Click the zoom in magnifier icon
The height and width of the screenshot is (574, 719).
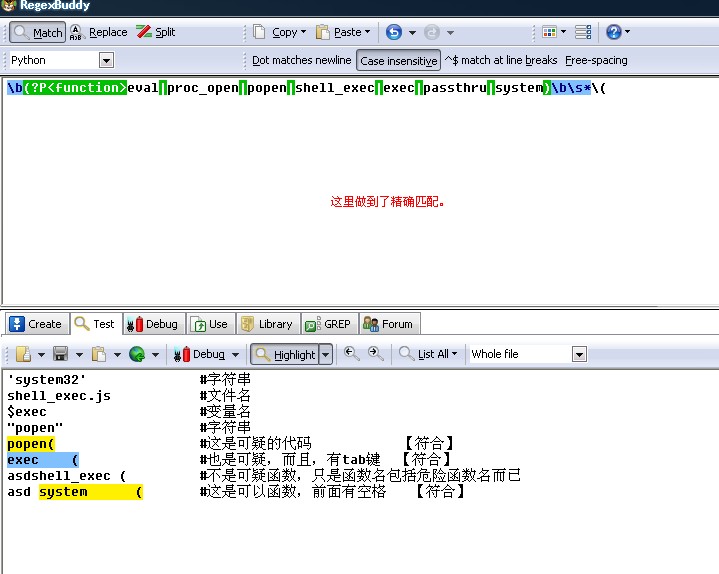(x=375, y=353)
